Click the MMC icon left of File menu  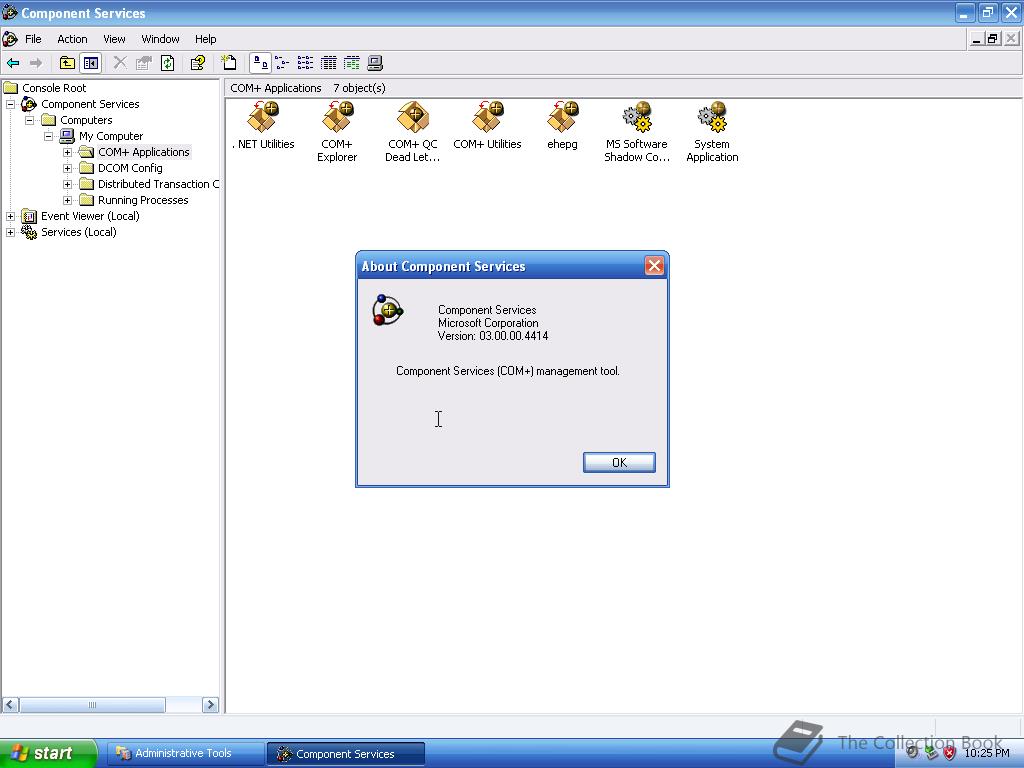10,39
